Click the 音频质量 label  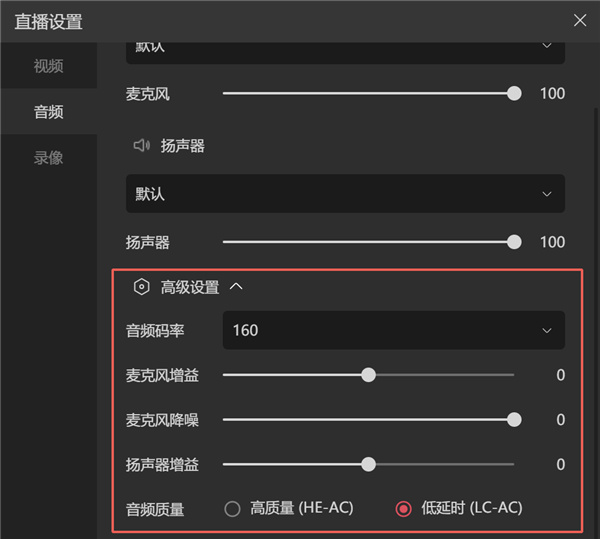(x=155, y=509)
